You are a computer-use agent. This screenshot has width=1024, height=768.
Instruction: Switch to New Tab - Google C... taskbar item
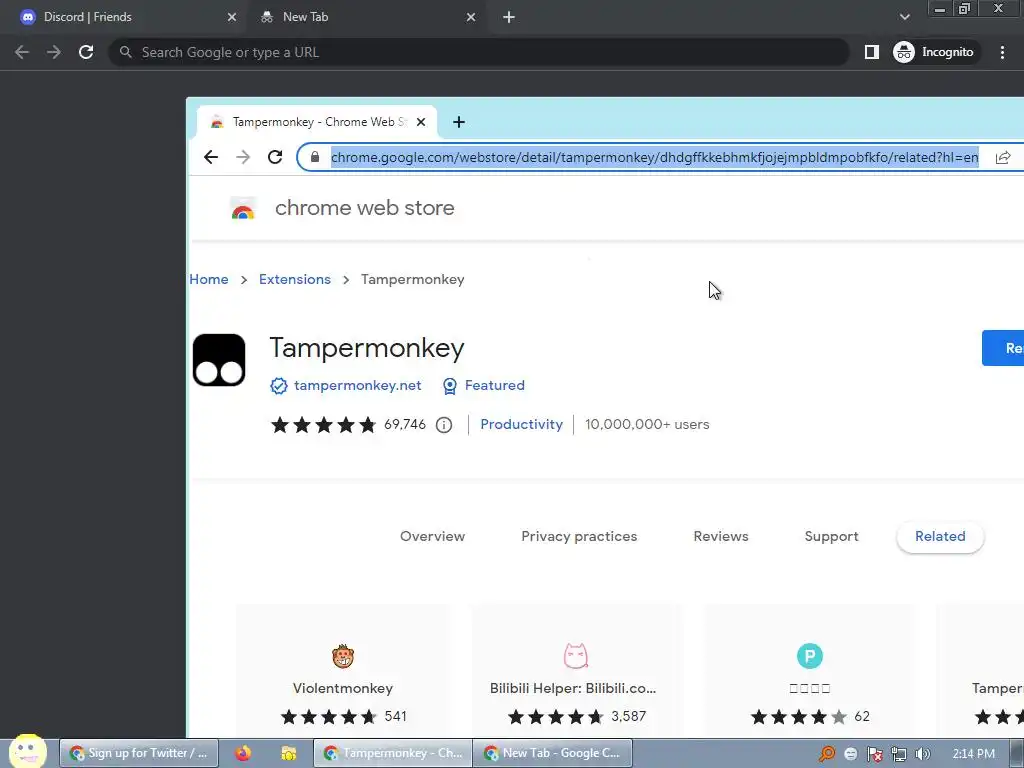(x=552, y=753)
